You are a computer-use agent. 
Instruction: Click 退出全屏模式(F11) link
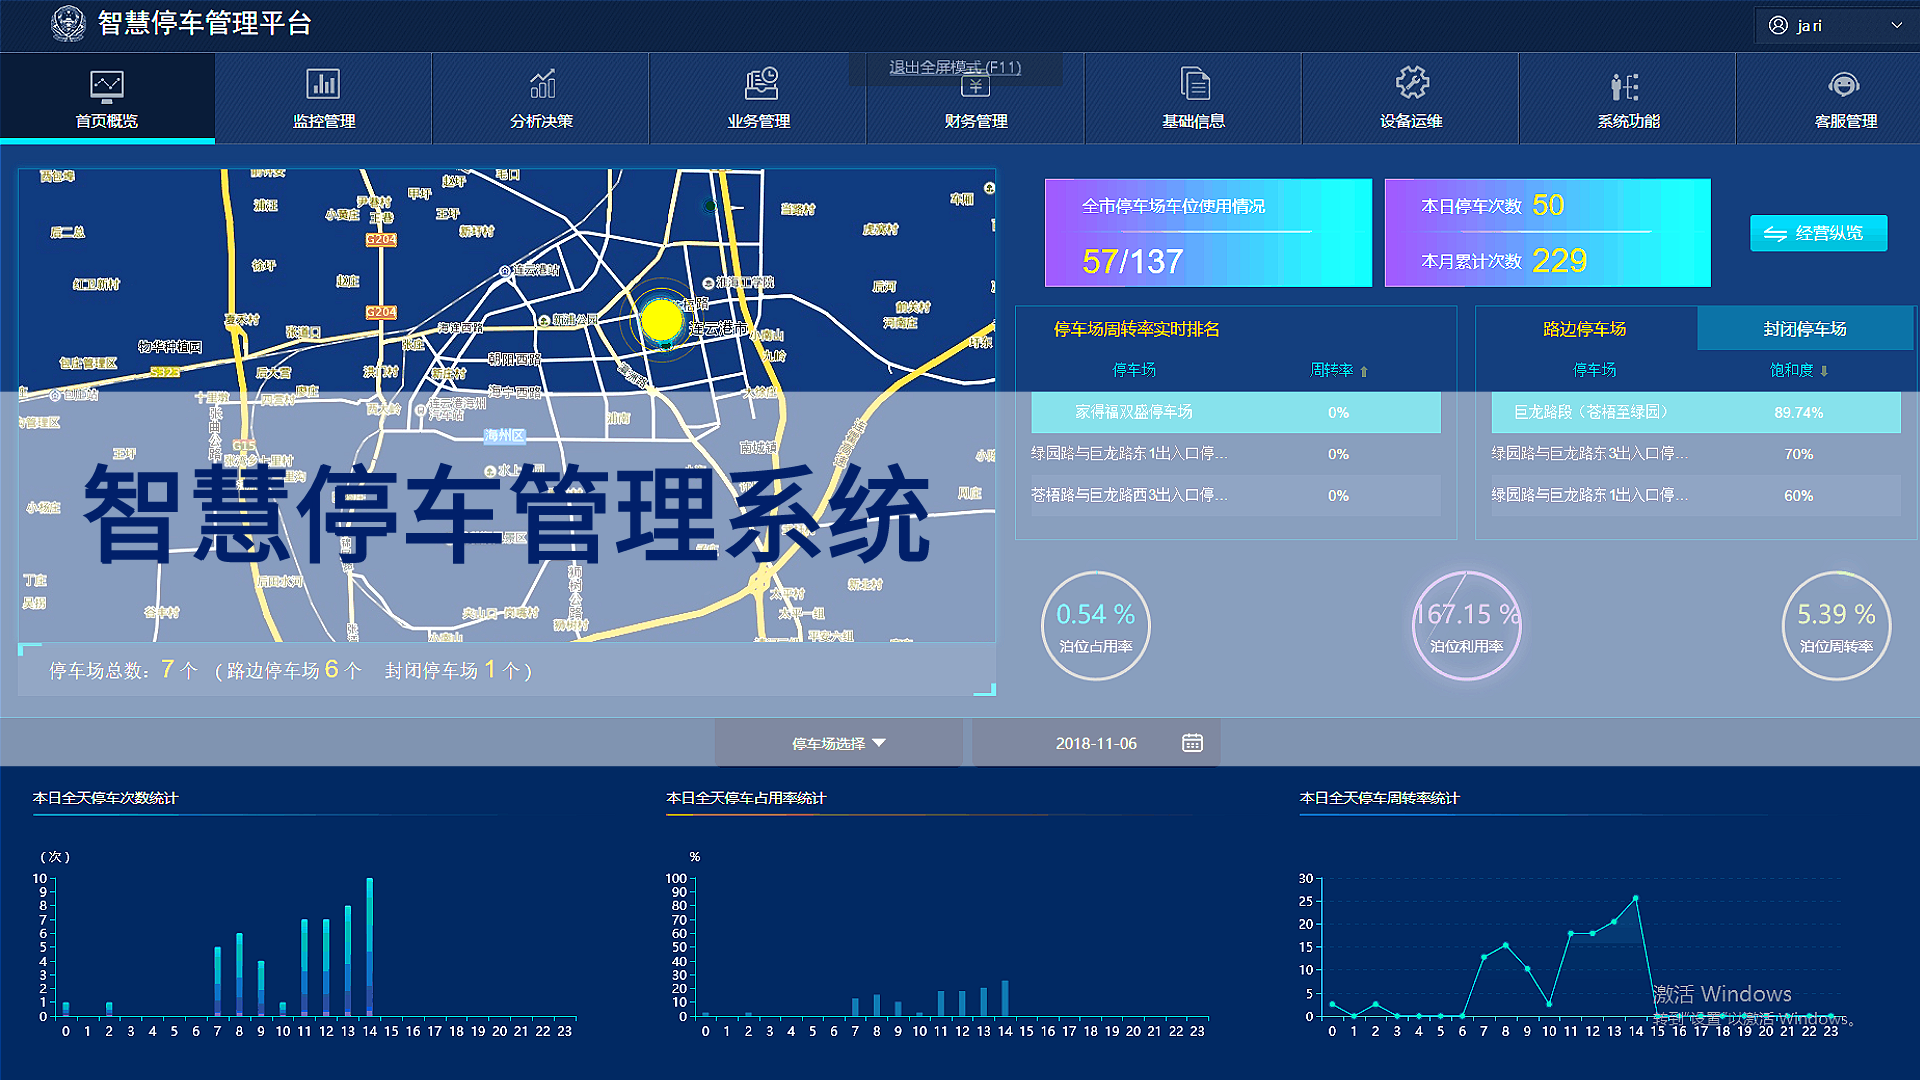[955, 67]
